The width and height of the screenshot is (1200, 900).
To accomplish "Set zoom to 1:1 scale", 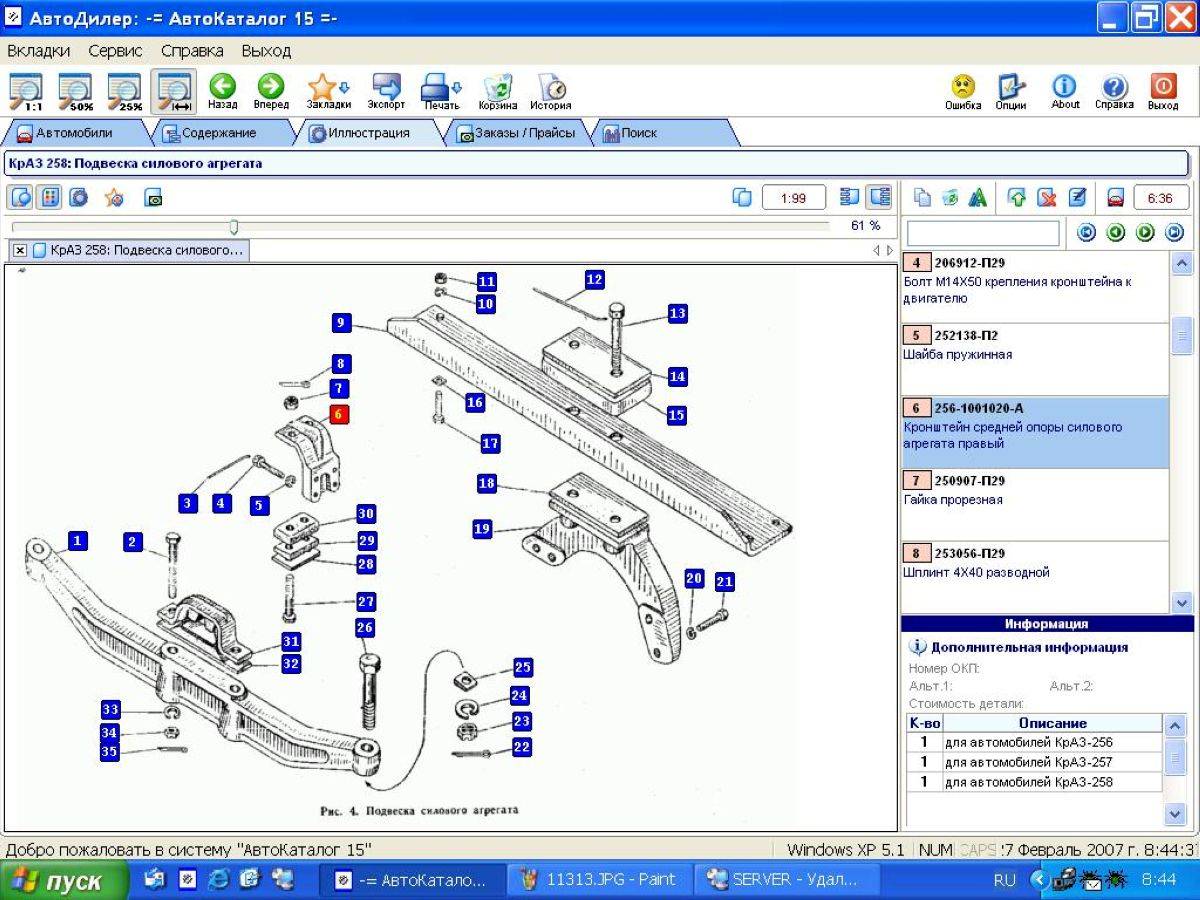I will click(x=28, y=90).
